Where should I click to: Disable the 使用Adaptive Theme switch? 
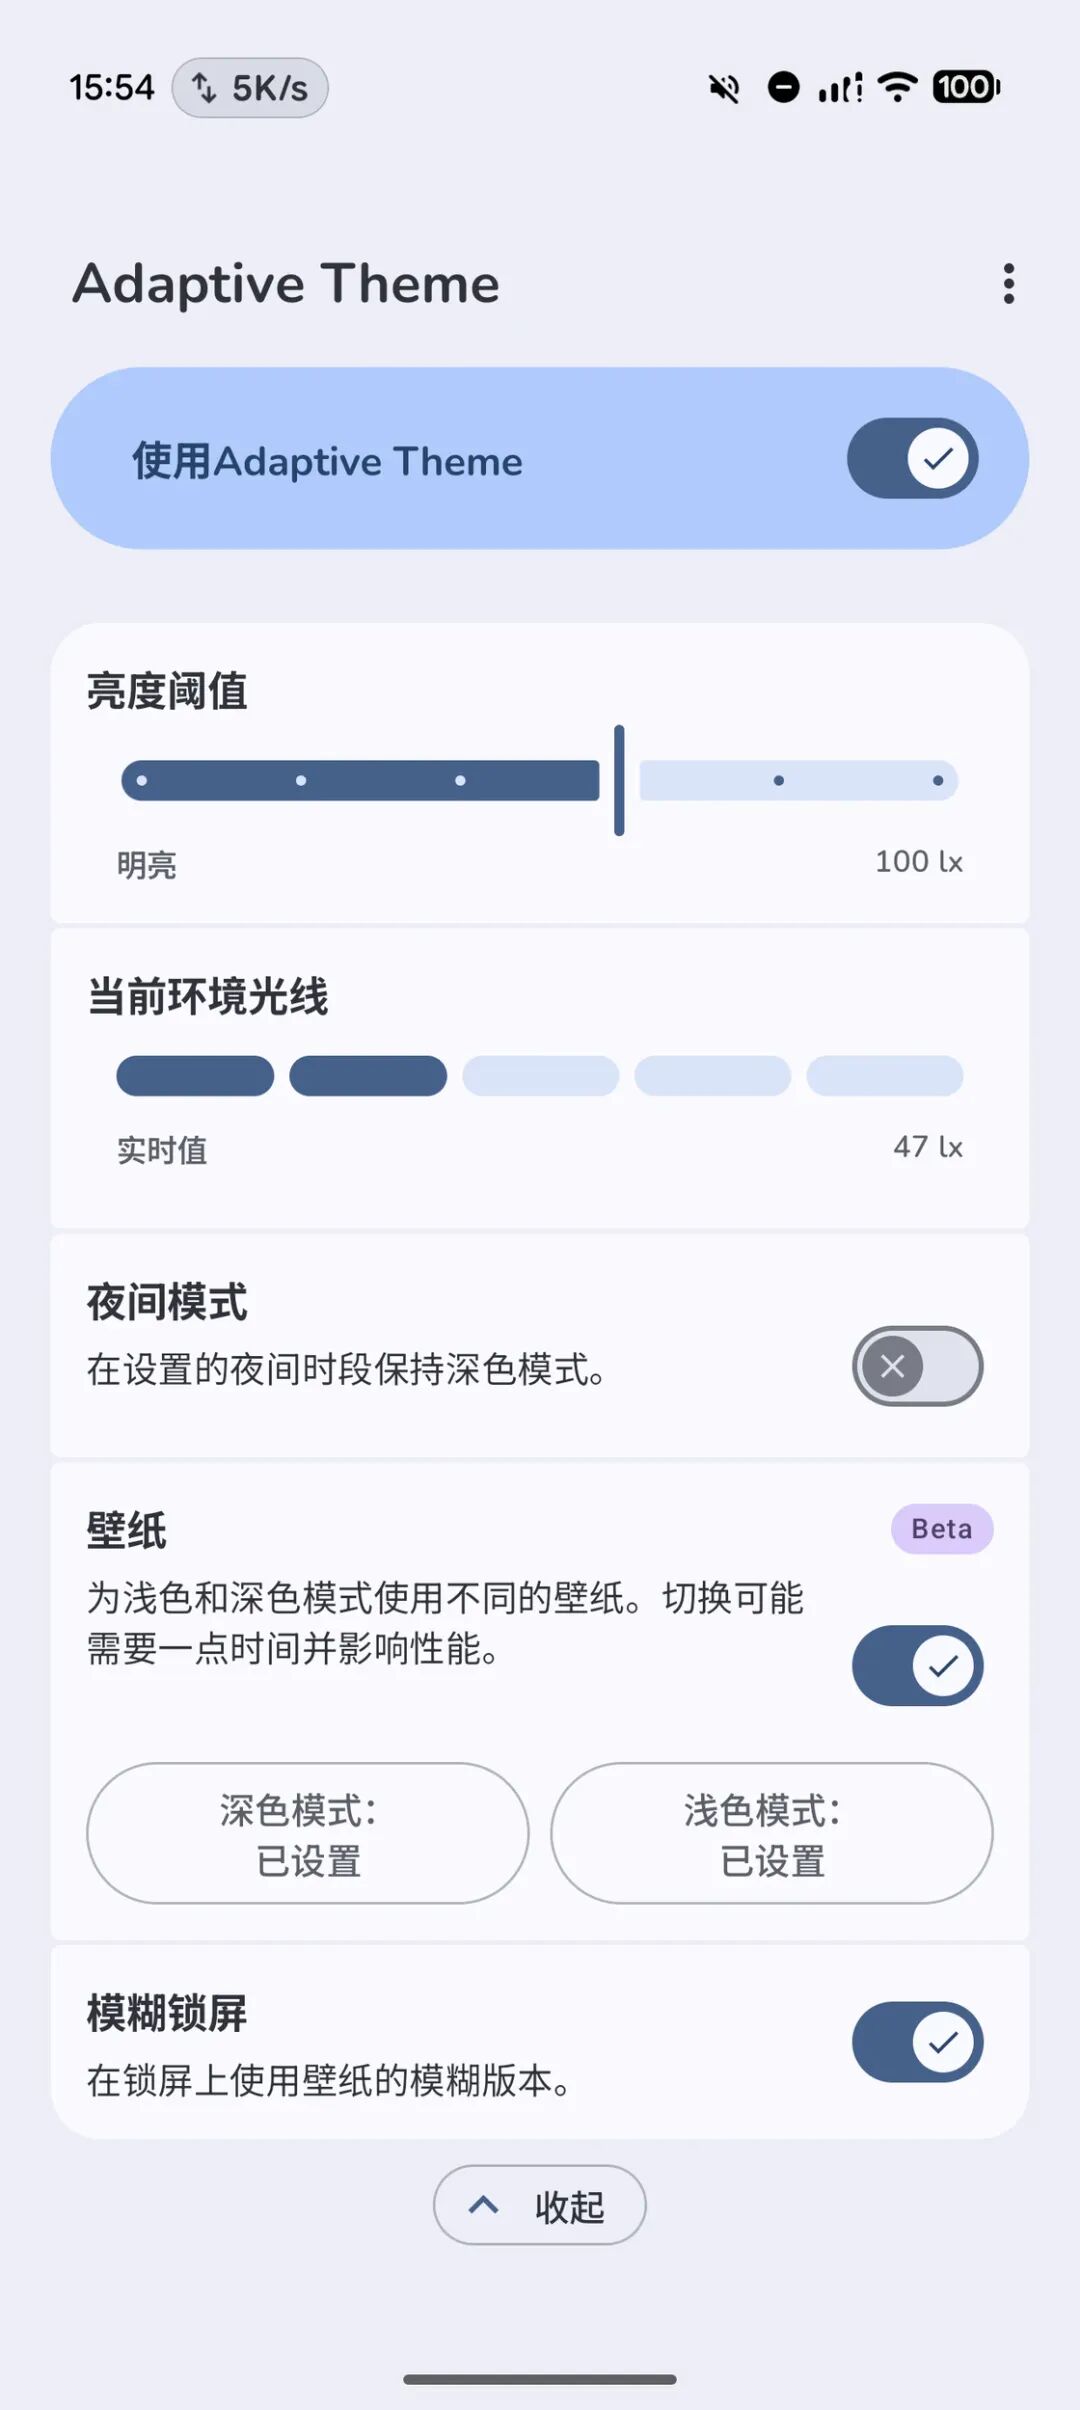[x=913, y=458]
